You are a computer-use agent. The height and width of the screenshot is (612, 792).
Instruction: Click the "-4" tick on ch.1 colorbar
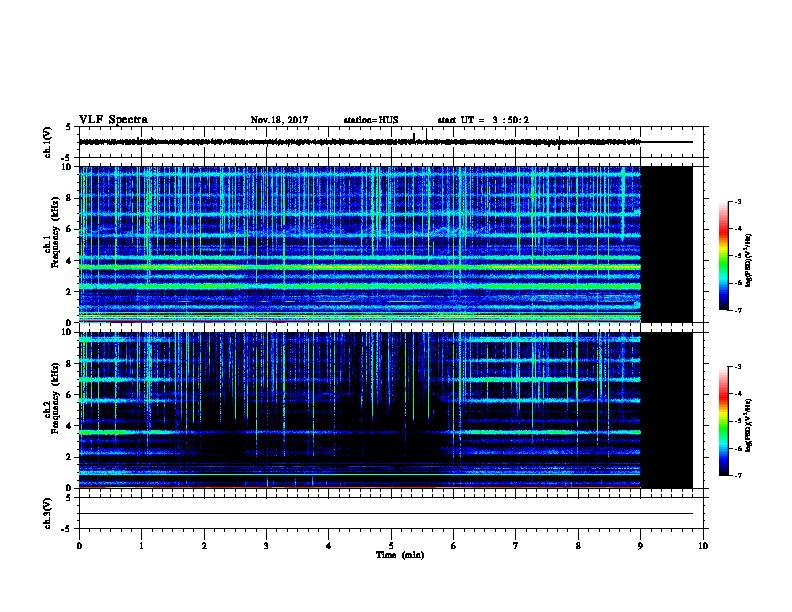coord(737,229)
